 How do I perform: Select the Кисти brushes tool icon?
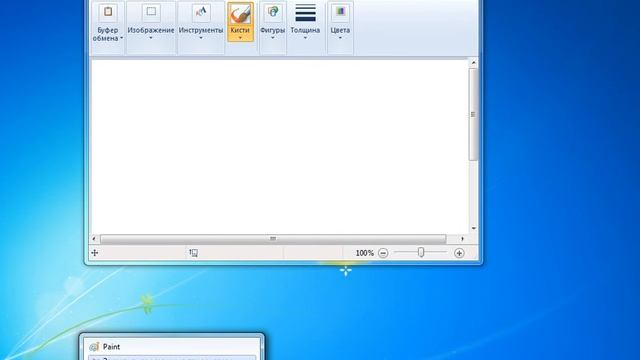240,14
